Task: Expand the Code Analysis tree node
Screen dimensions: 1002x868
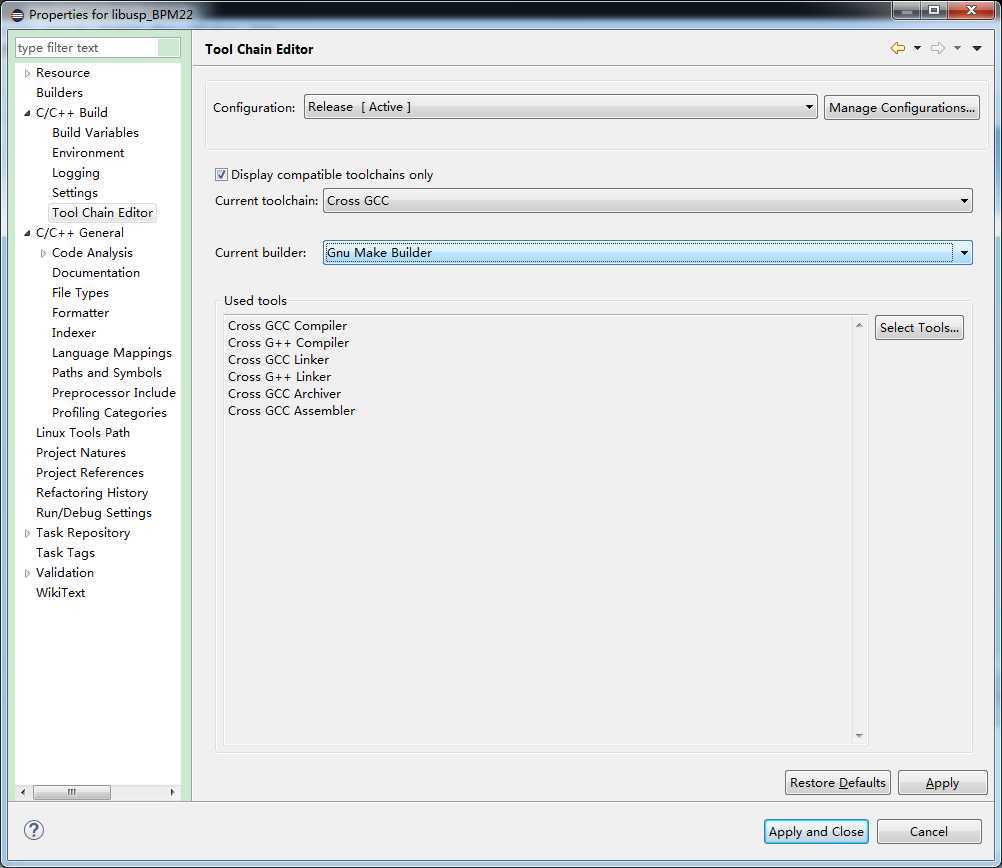Action: point(43,253)
